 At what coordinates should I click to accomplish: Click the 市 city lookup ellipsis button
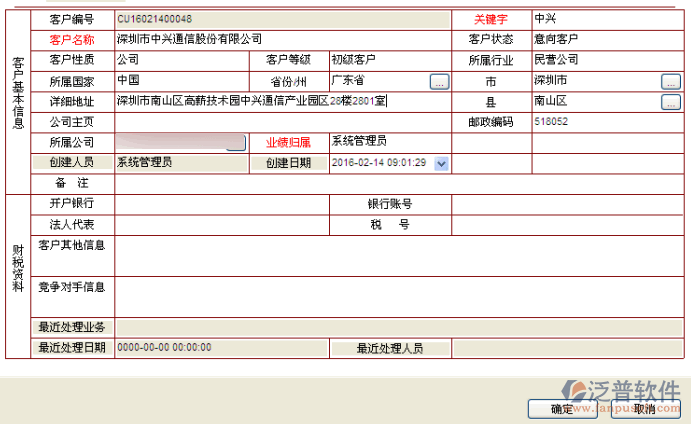[x=670, y=81]
